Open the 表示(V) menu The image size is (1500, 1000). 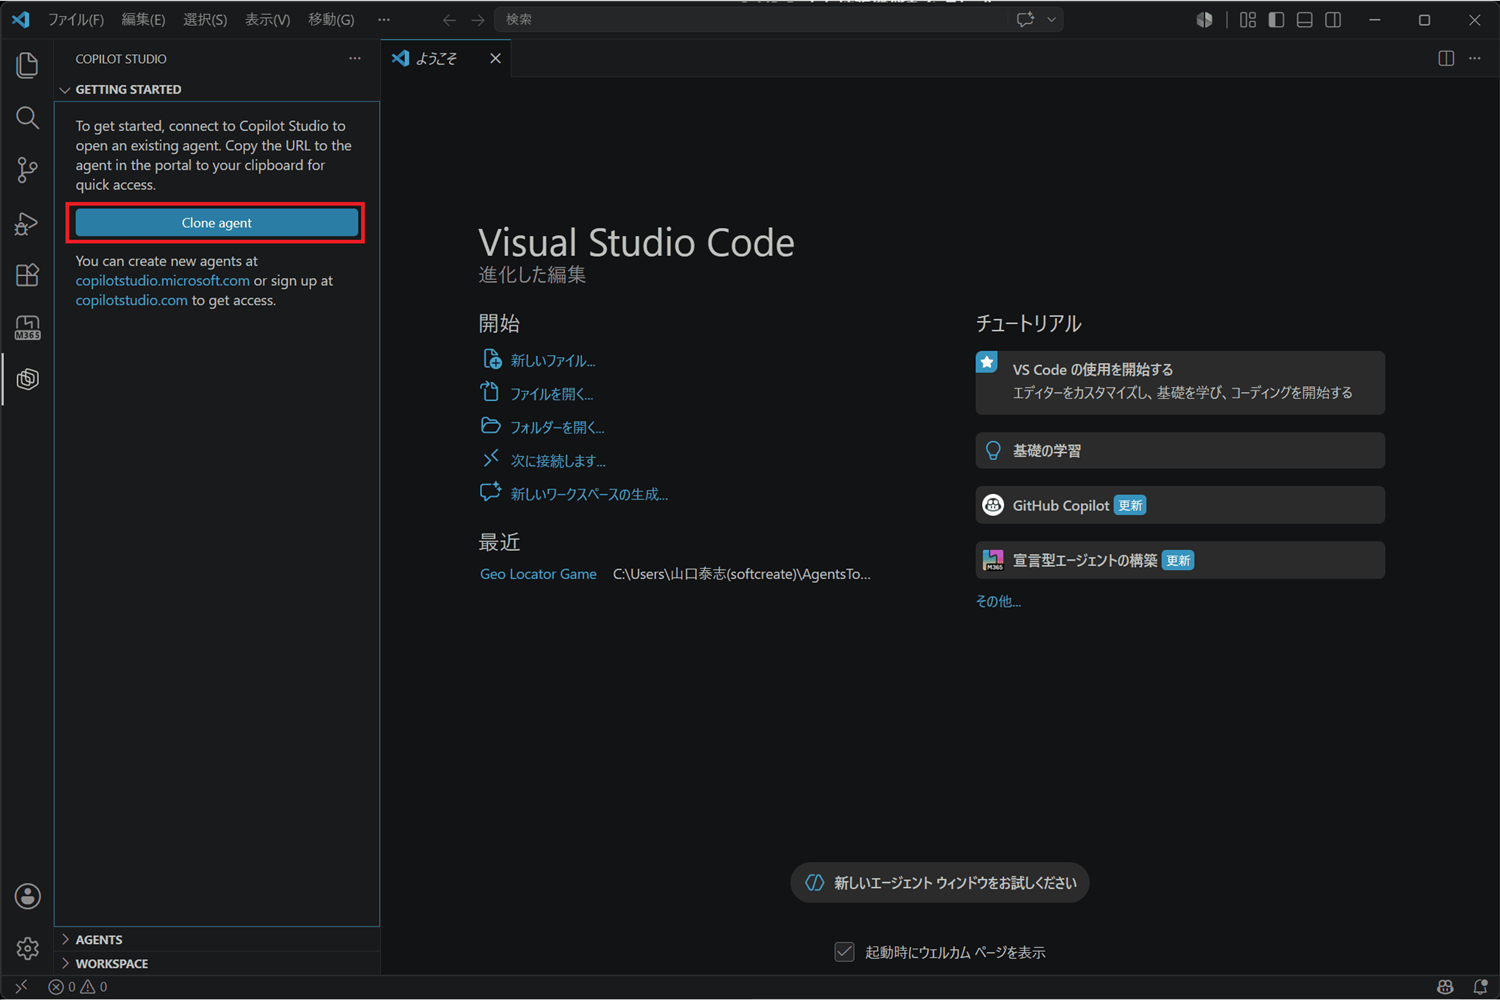coord(267,20)
